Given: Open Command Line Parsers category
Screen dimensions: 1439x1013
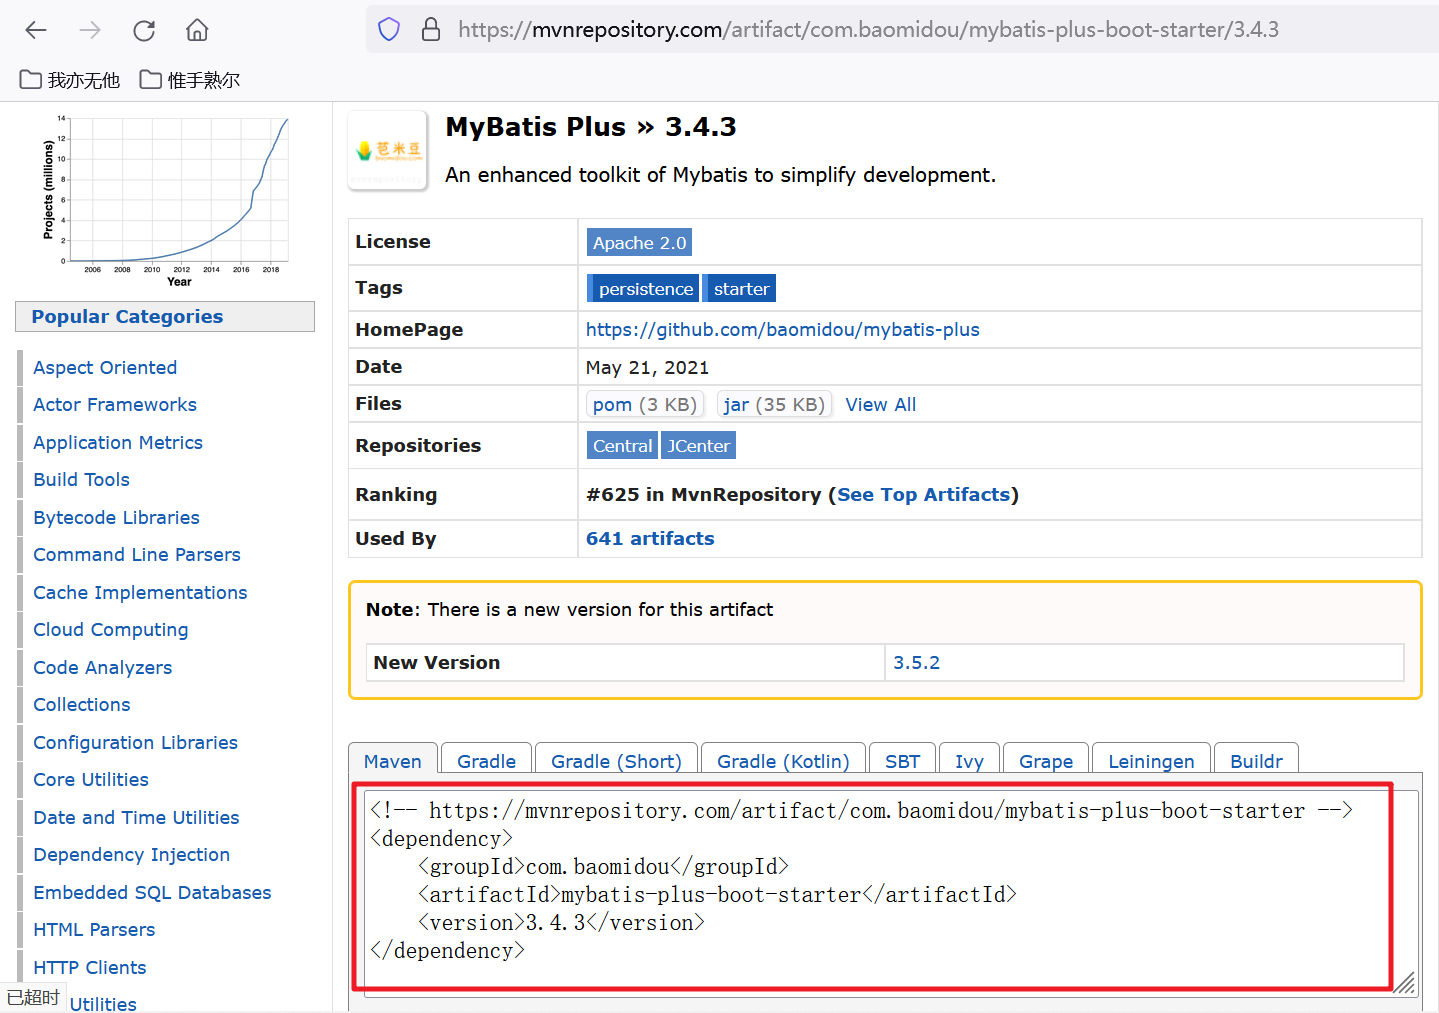Looking at the screenshot, I should click(x=137, y=554).
